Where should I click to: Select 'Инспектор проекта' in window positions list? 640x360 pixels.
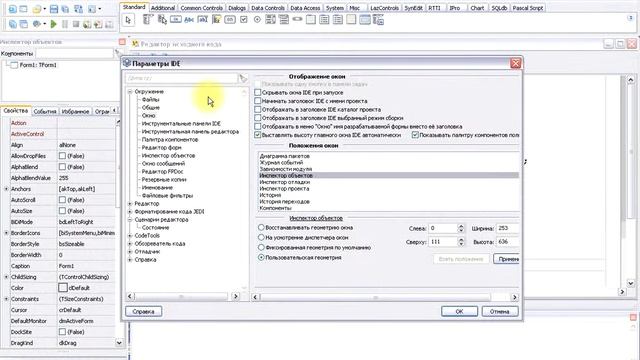(284, 189)
